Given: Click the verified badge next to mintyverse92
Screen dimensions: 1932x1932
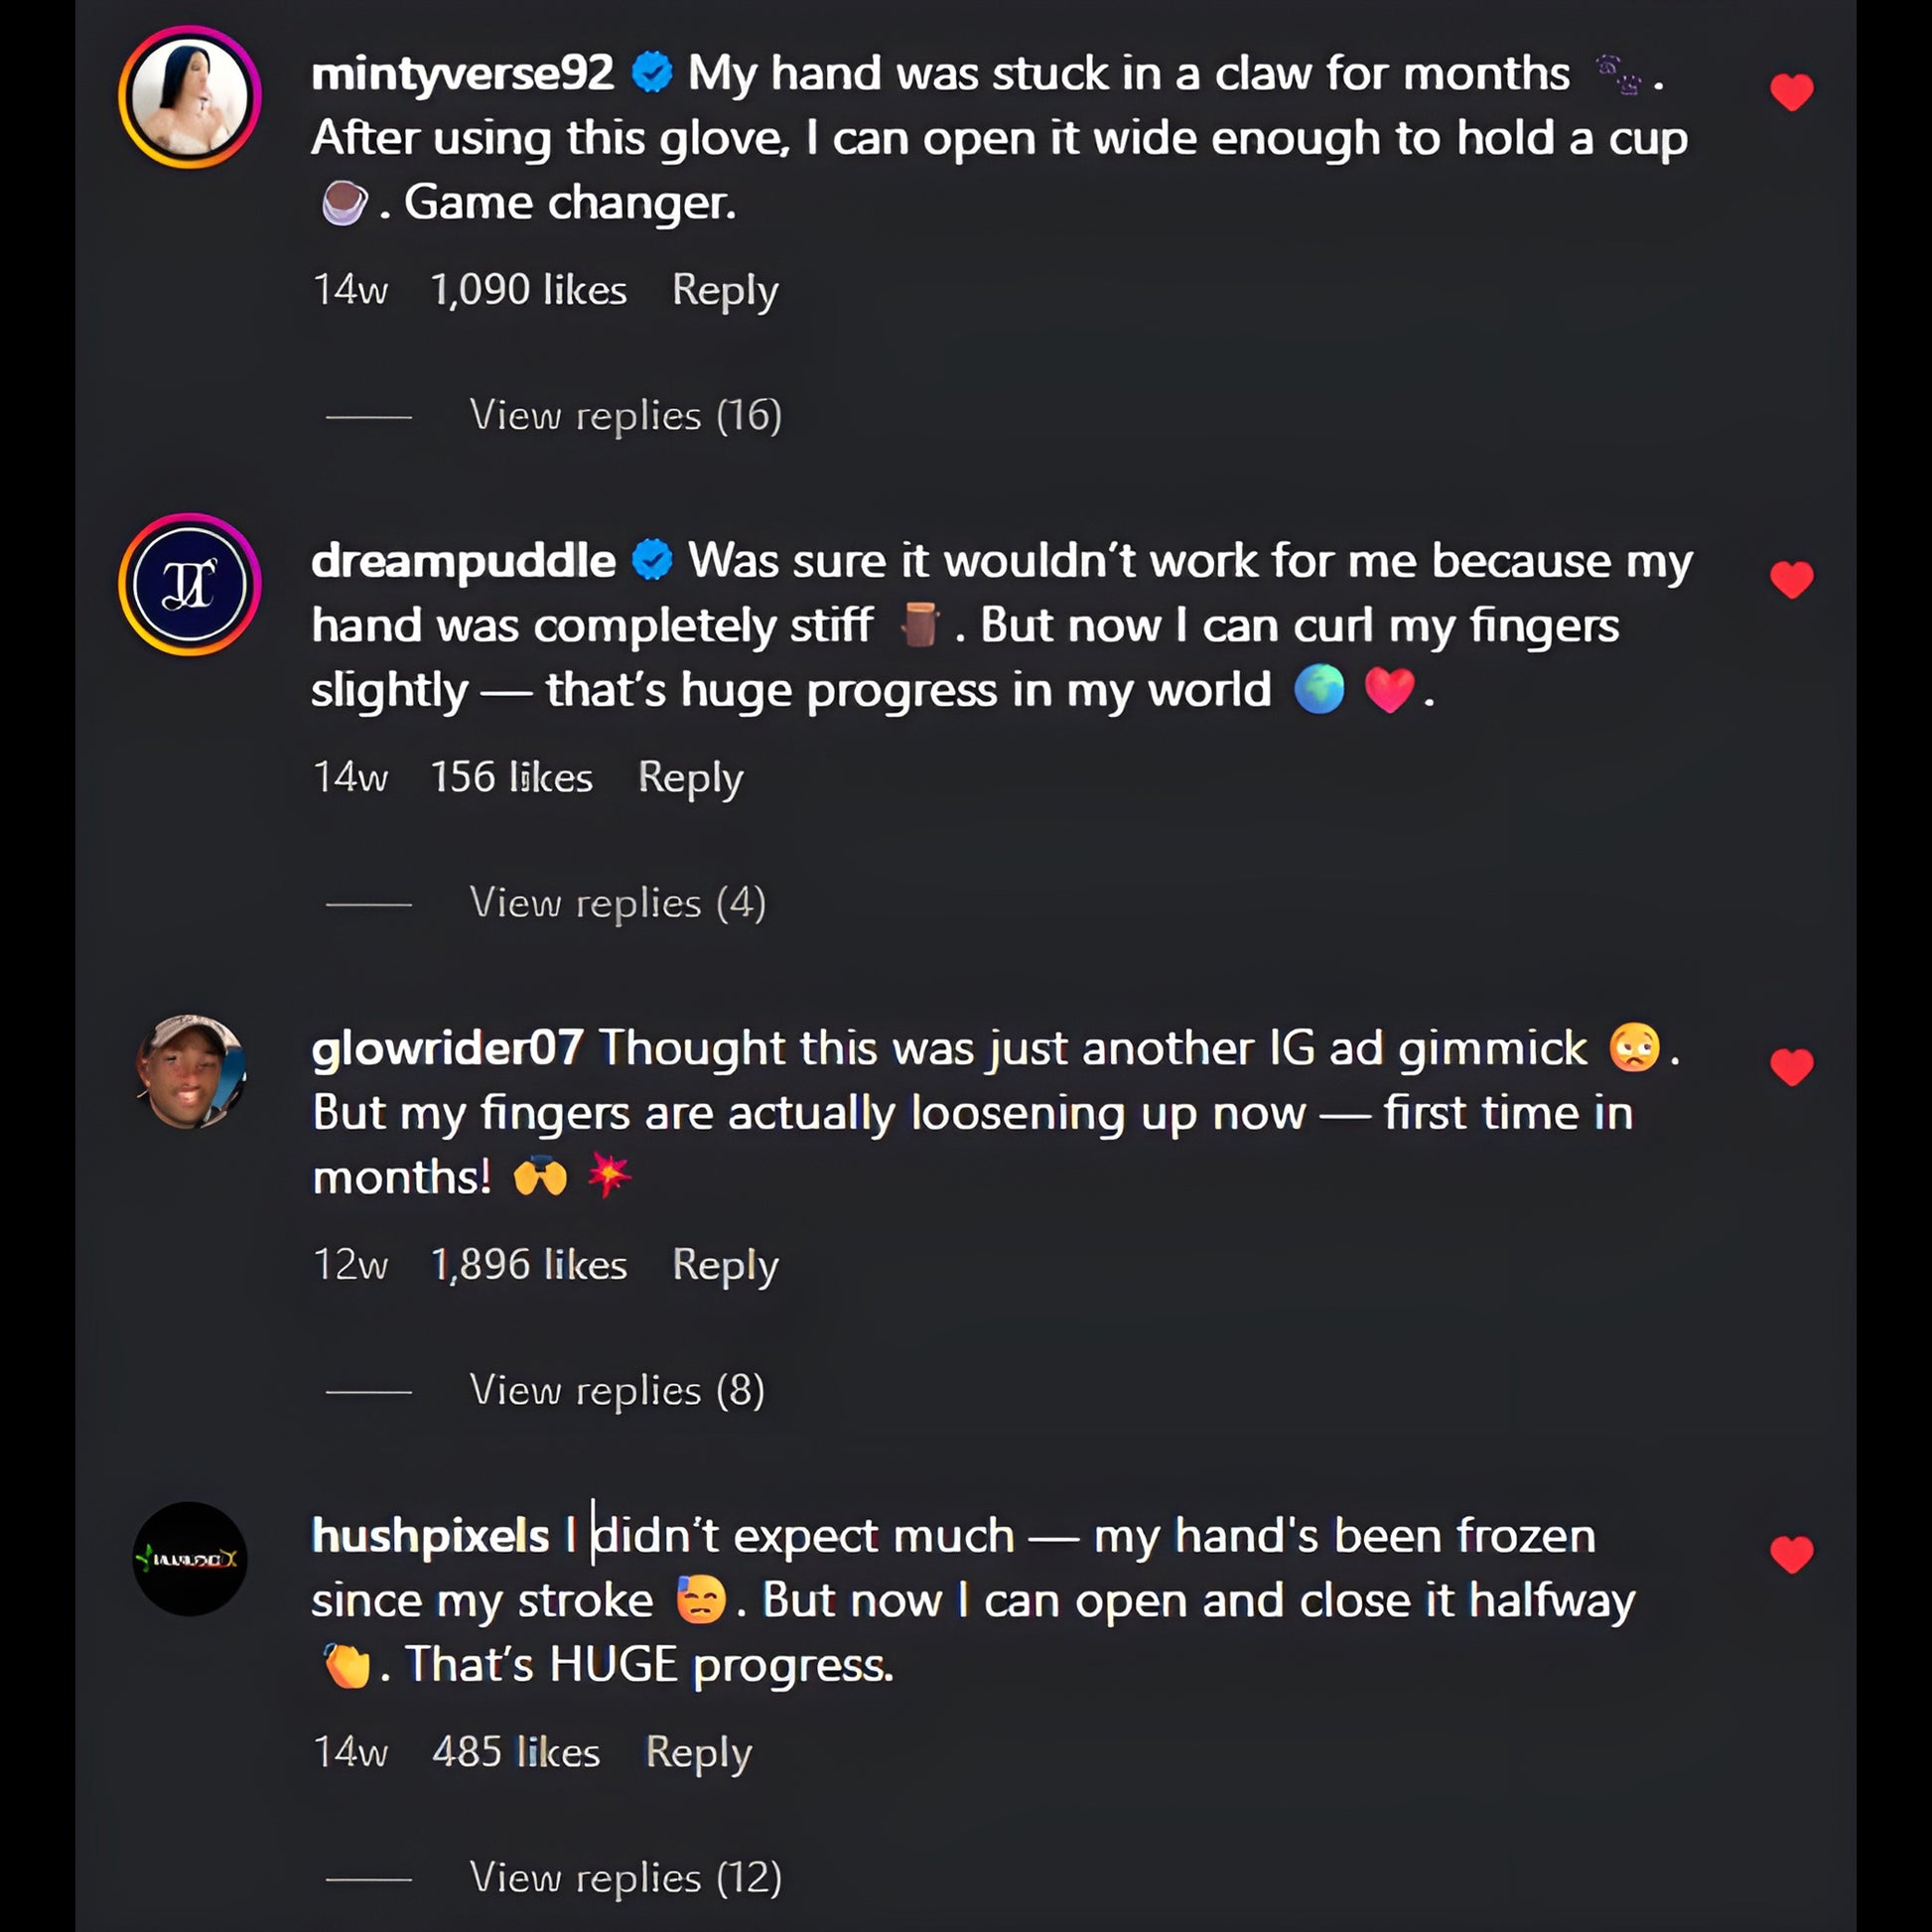Looking at the screenshot, I should pos(652,73).
